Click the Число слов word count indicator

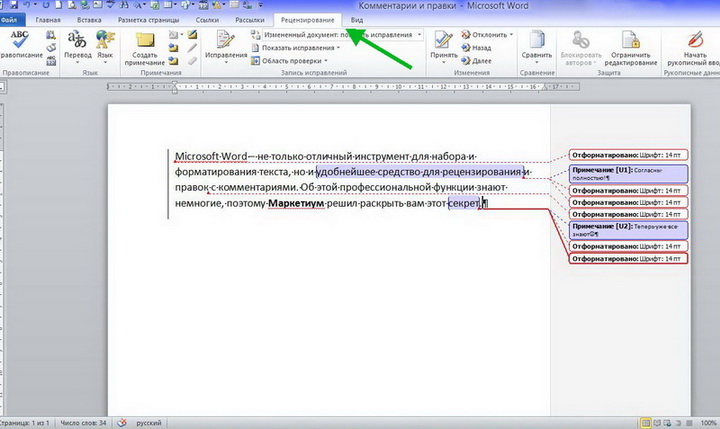81,422
